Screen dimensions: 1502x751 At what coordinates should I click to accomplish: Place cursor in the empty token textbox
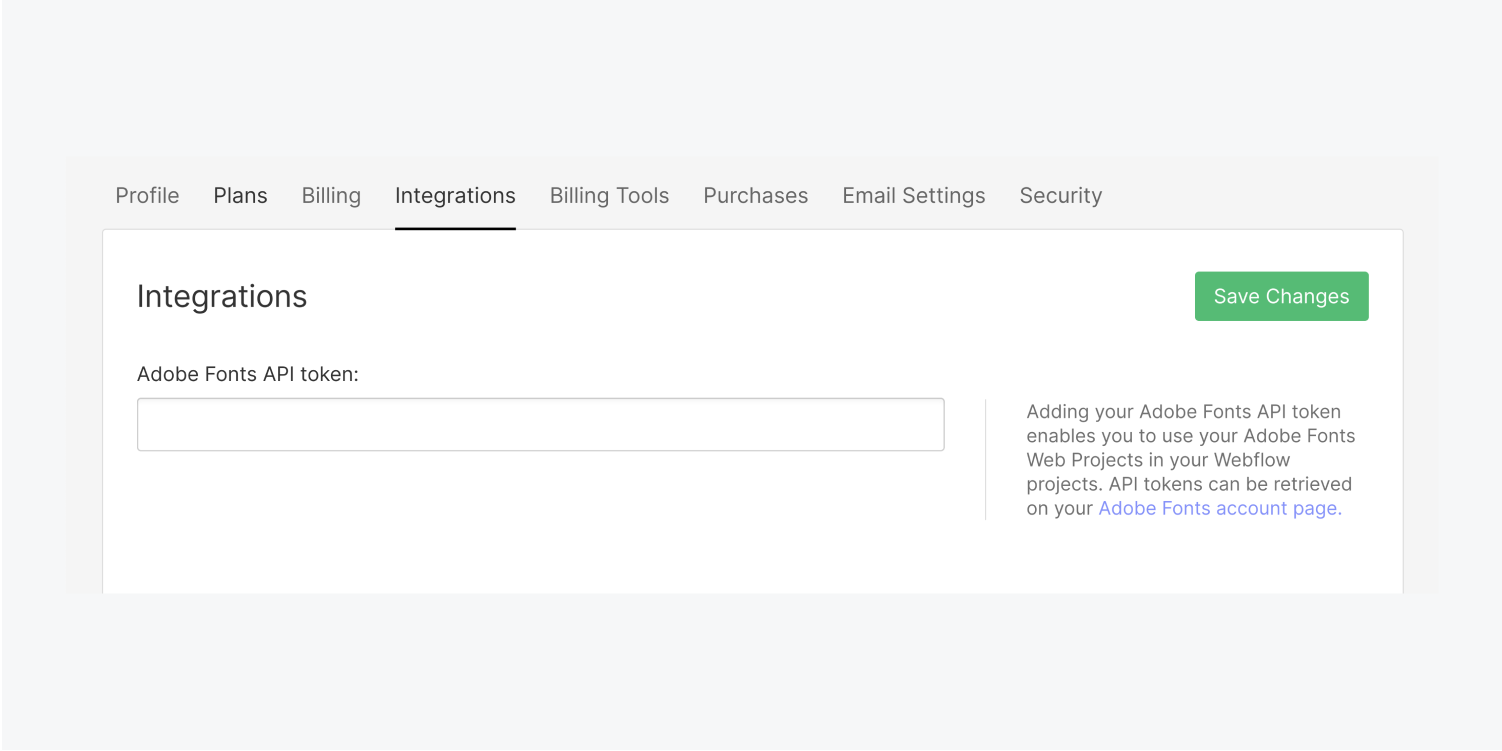540,424
